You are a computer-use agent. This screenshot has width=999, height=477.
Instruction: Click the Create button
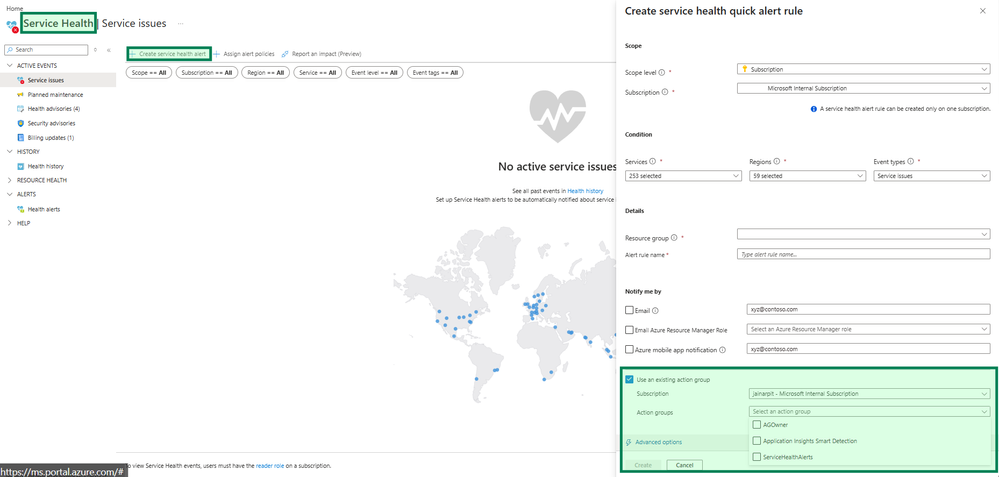(643, 465)
